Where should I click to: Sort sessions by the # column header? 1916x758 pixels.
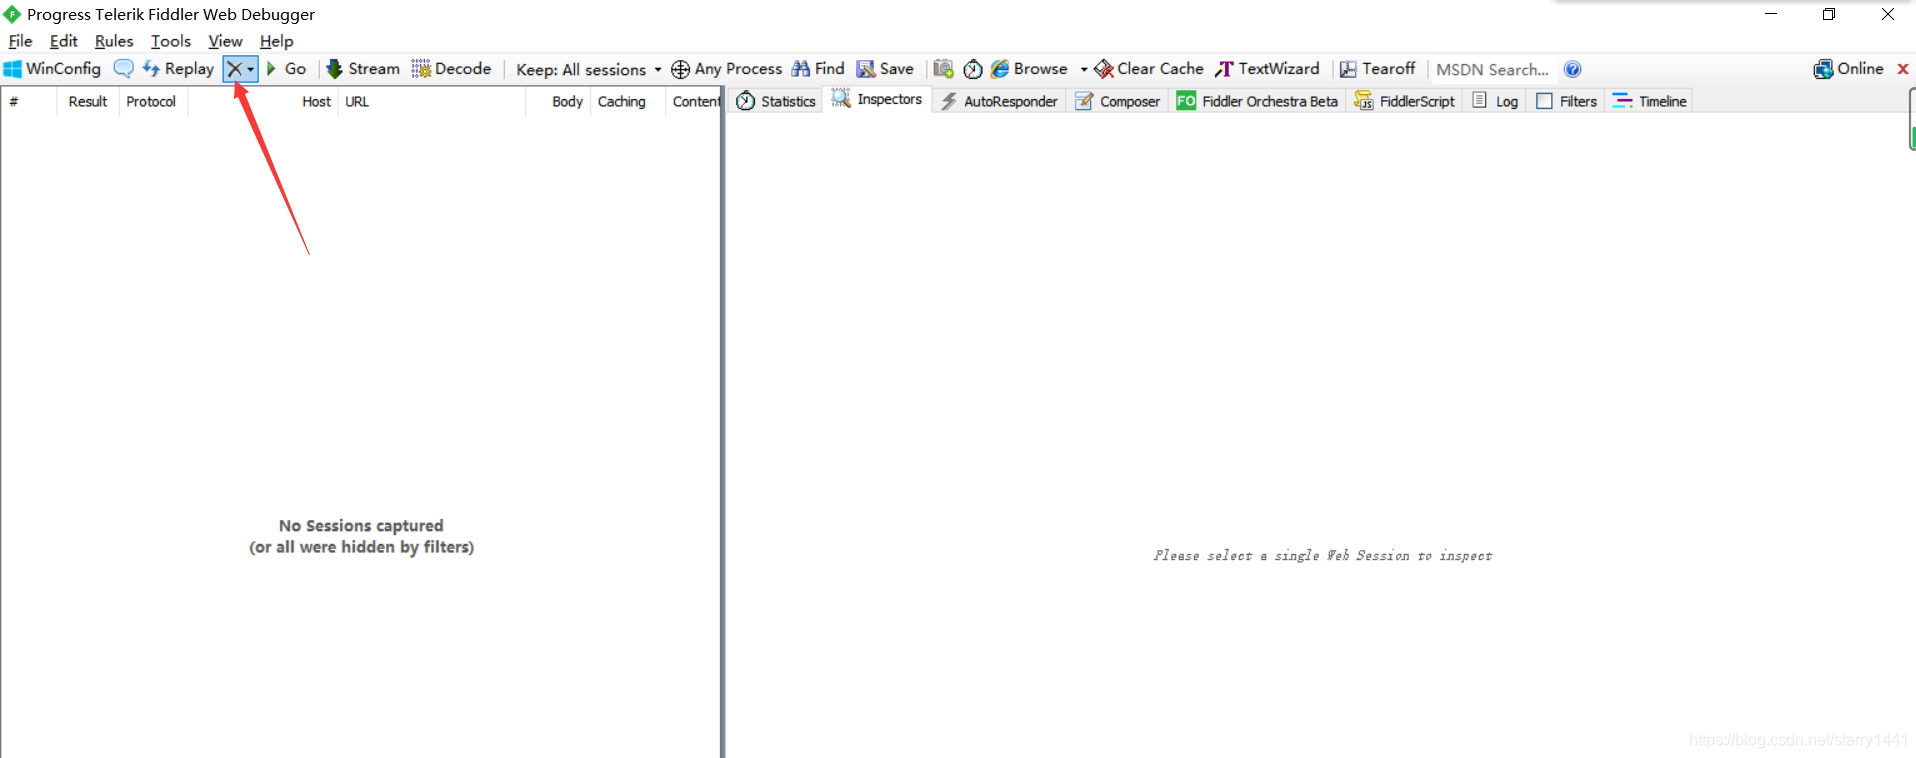pyautogui.click(x=29, y=101)
